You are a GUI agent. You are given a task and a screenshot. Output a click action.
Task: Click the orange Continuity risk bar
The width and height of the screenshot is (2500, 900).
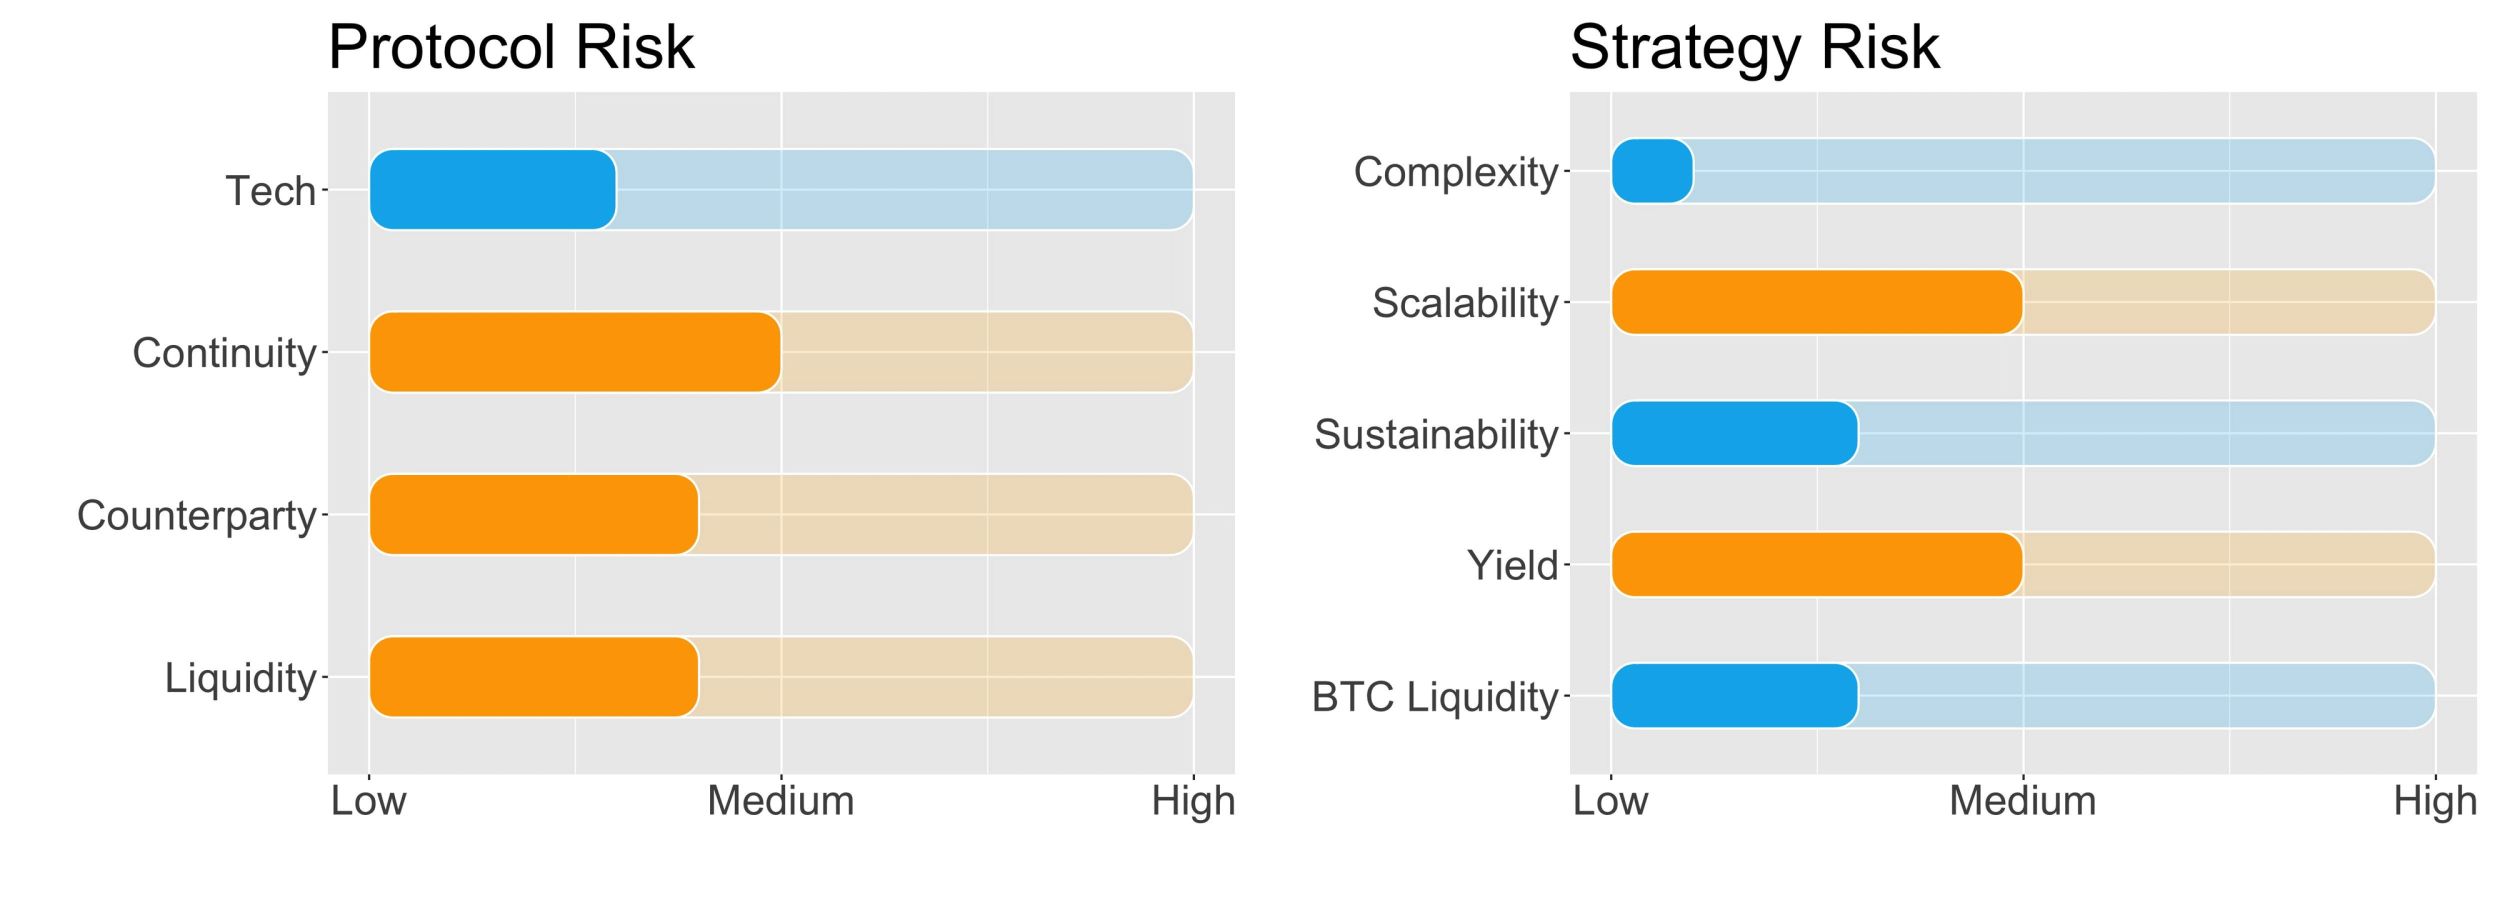[x=575, y=352]
